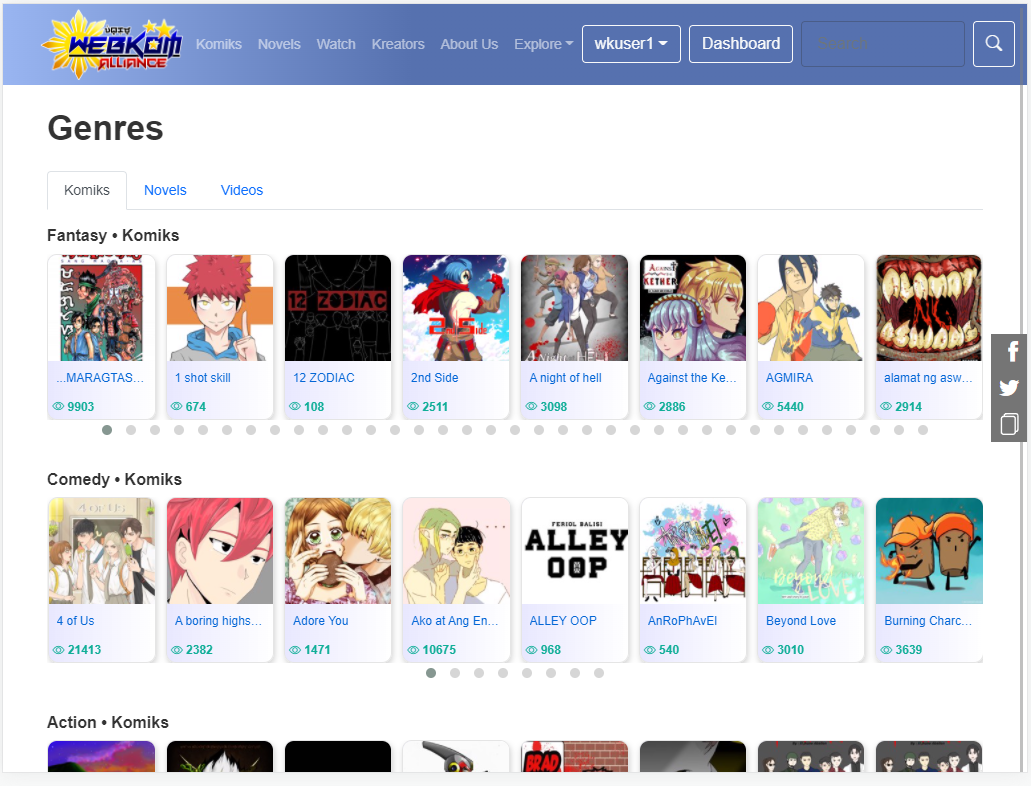Switch to the Videos genre tab
Screen dimensions: 1031x786
[242, 190]
